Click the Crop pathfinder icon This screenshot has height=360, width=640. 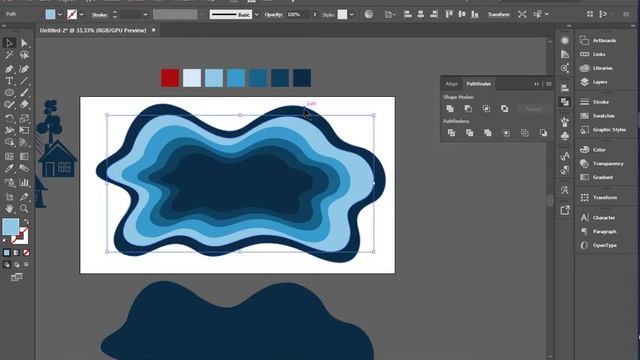506,133
